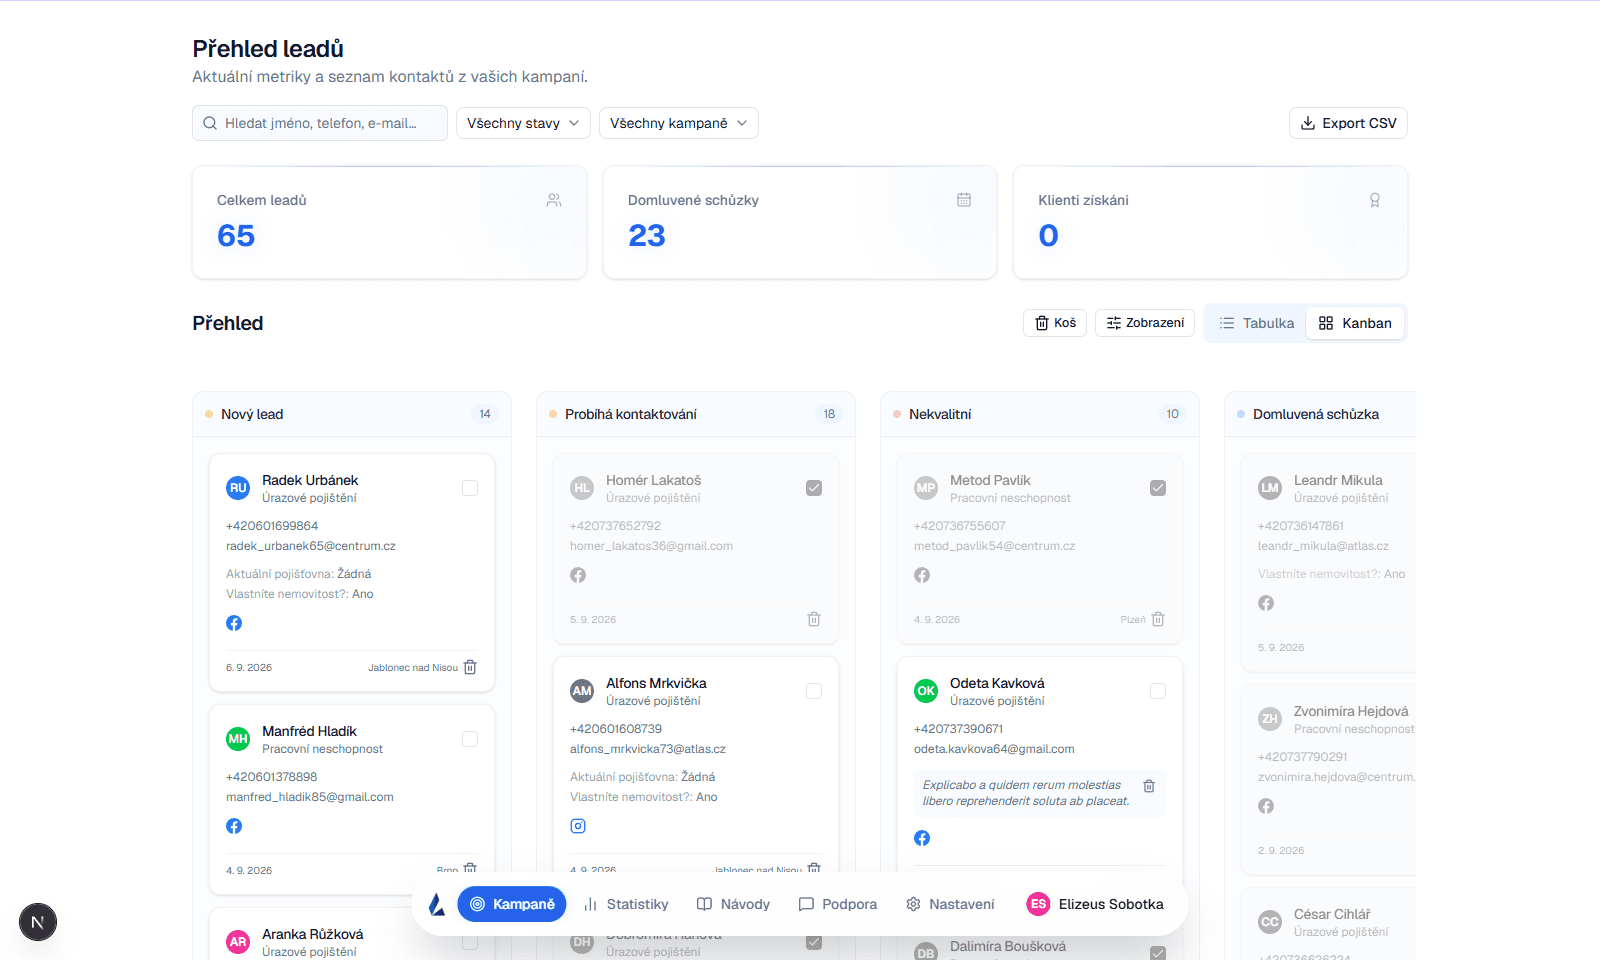Click phone +420601378898

pyautogui.click(x=272, y=777)
